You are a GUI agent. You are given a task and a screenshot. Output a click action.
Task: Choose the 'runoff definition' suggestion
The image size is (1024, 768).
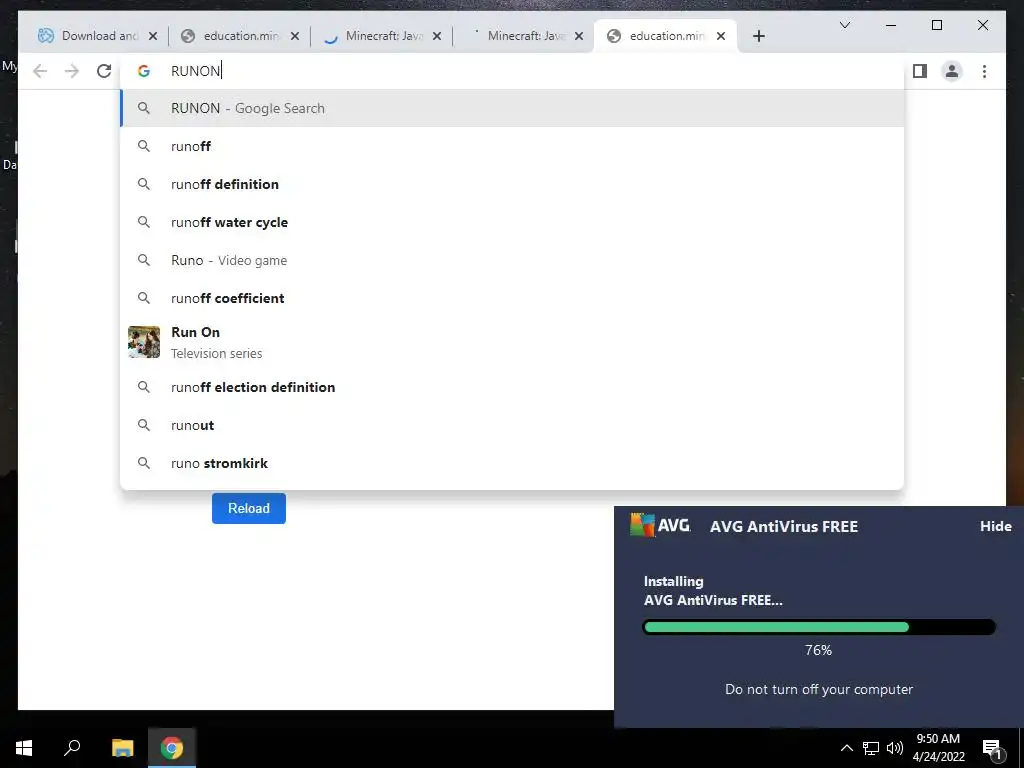[x=513, y=184]
